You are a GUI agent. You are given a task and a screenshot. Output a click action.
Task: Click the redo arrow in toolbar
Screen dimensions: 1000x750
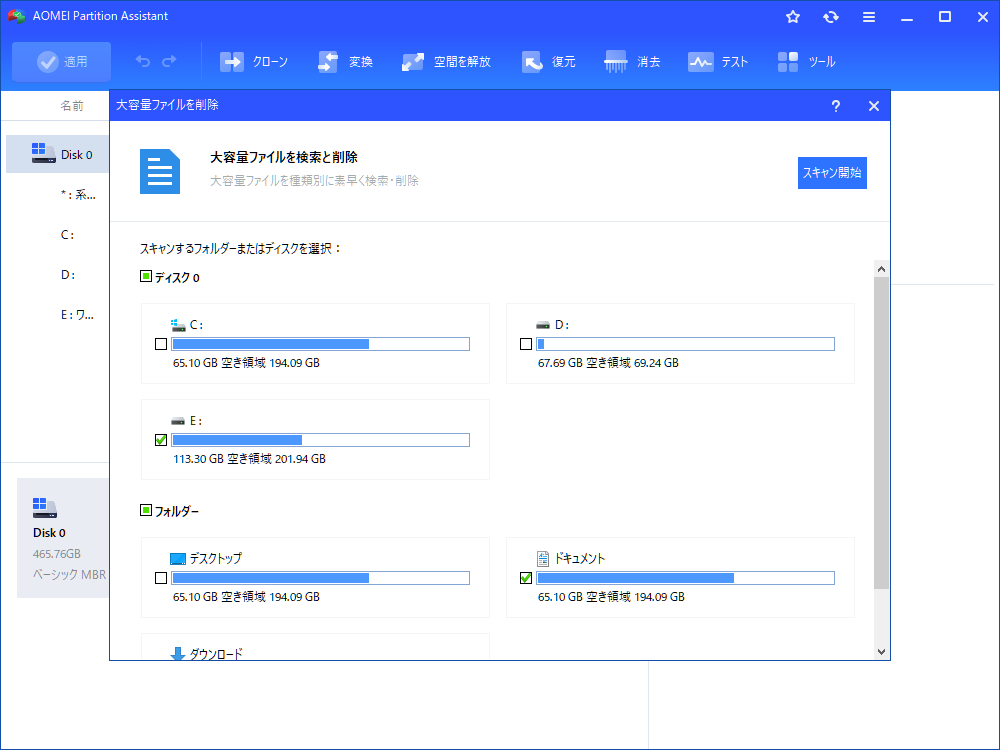pyautogui.click(x=170, y=61)
